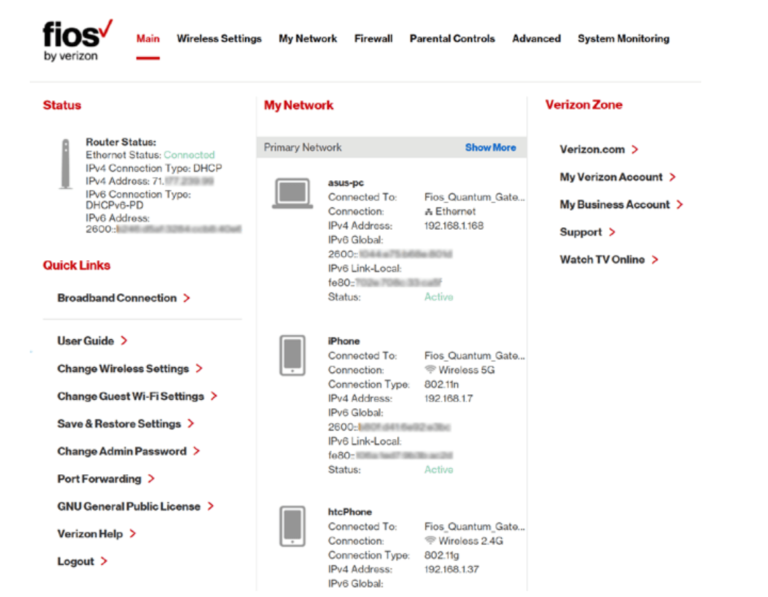Click the asus-pc laptop device icon

tap(292, 193)
